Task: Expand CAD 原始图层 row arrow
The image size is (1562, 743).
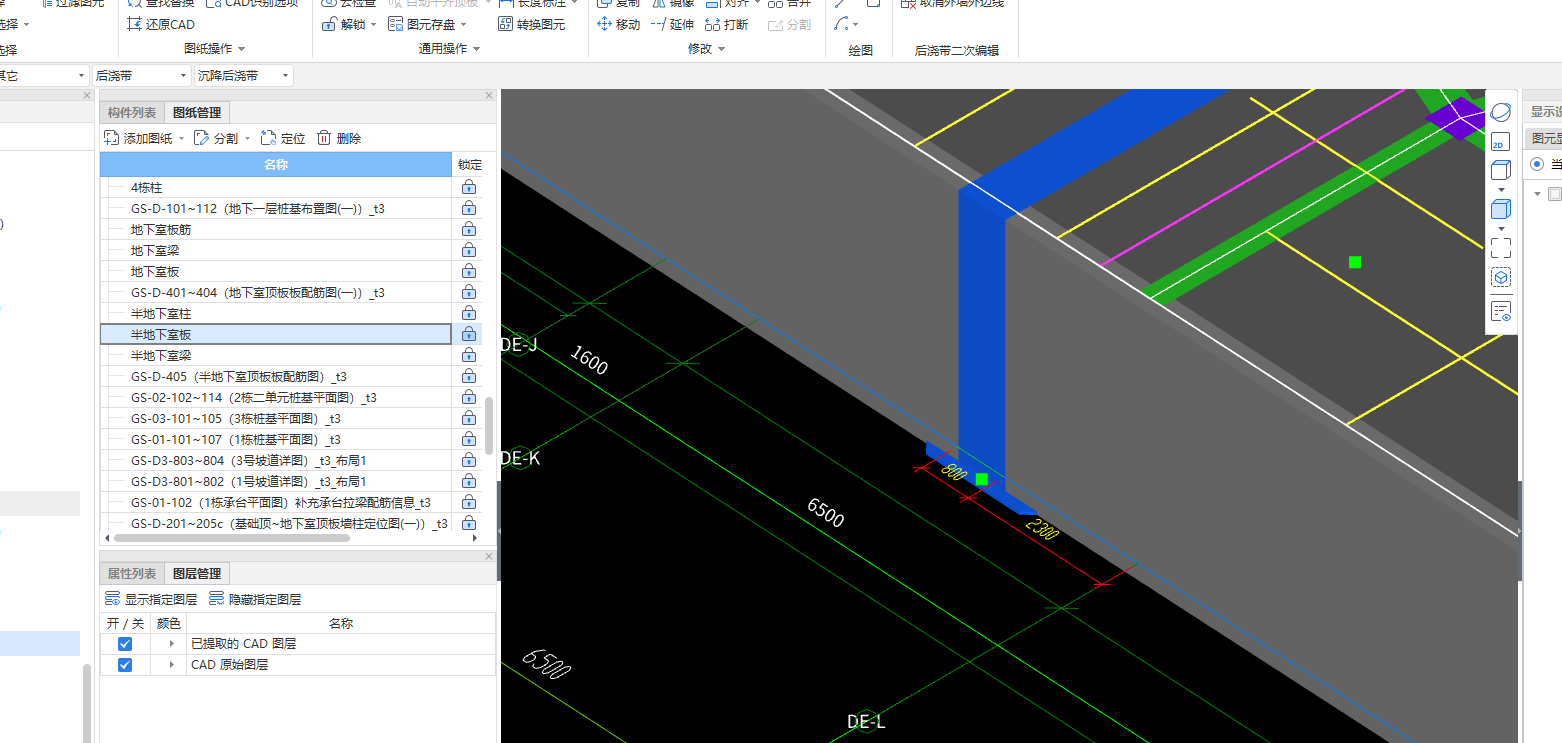Action: coord(171,665)
